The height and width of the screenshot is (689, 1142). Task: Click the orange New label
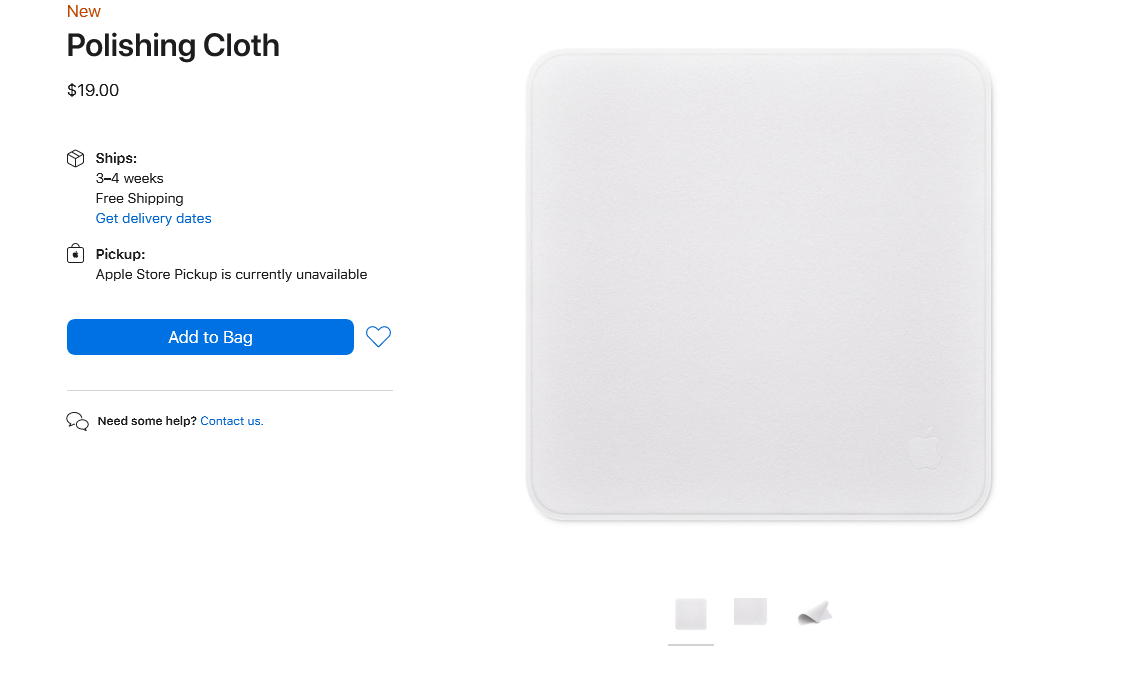(84, 11)
